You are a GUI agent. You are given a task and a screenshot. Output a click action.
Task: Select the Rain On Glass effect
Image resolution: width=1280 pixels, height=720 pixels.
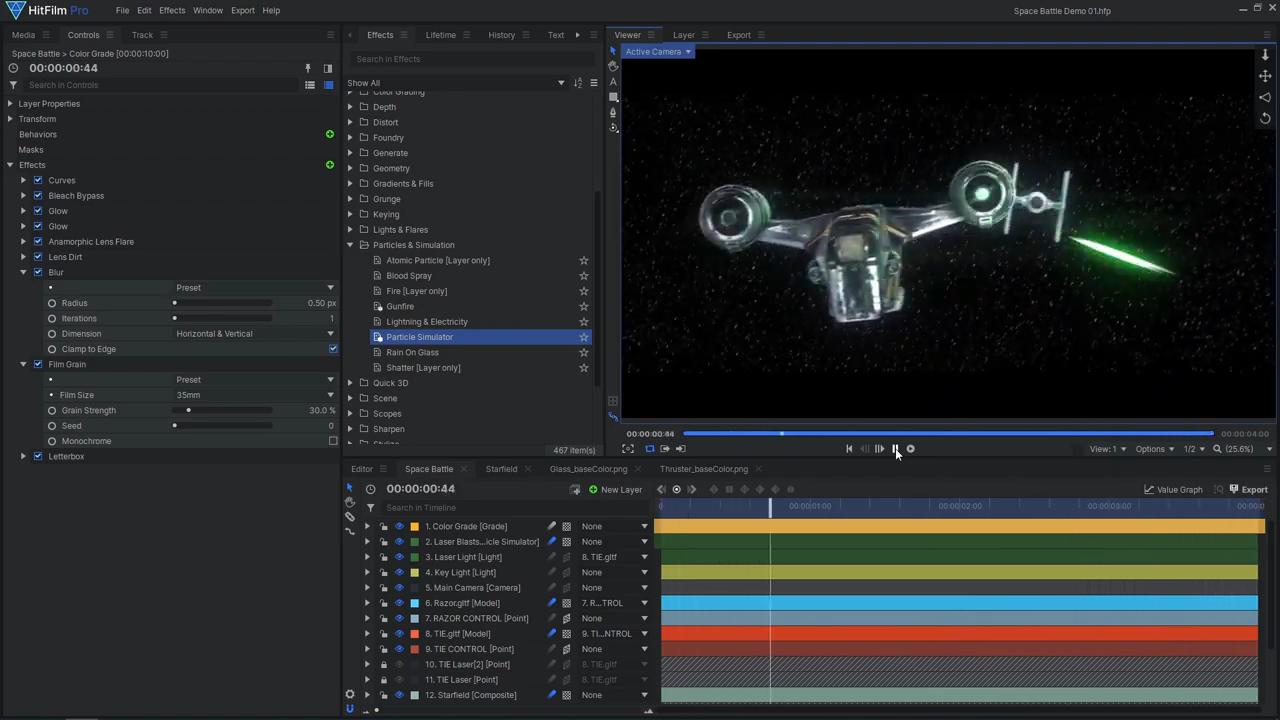coord(412,352)
